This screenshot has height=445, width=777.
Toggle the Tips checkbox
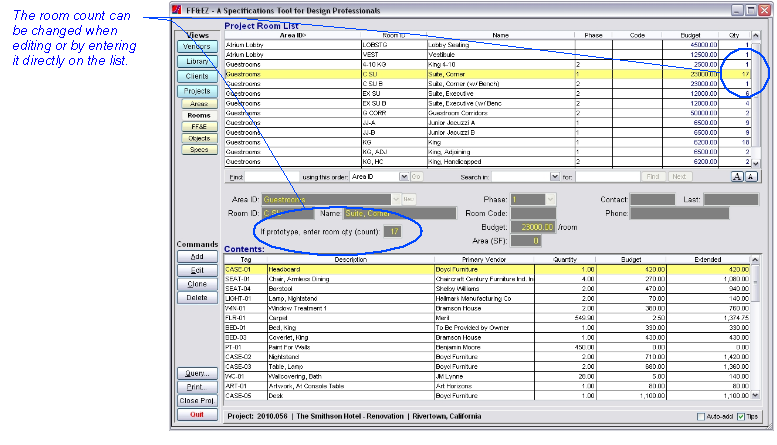coord(741,417)
